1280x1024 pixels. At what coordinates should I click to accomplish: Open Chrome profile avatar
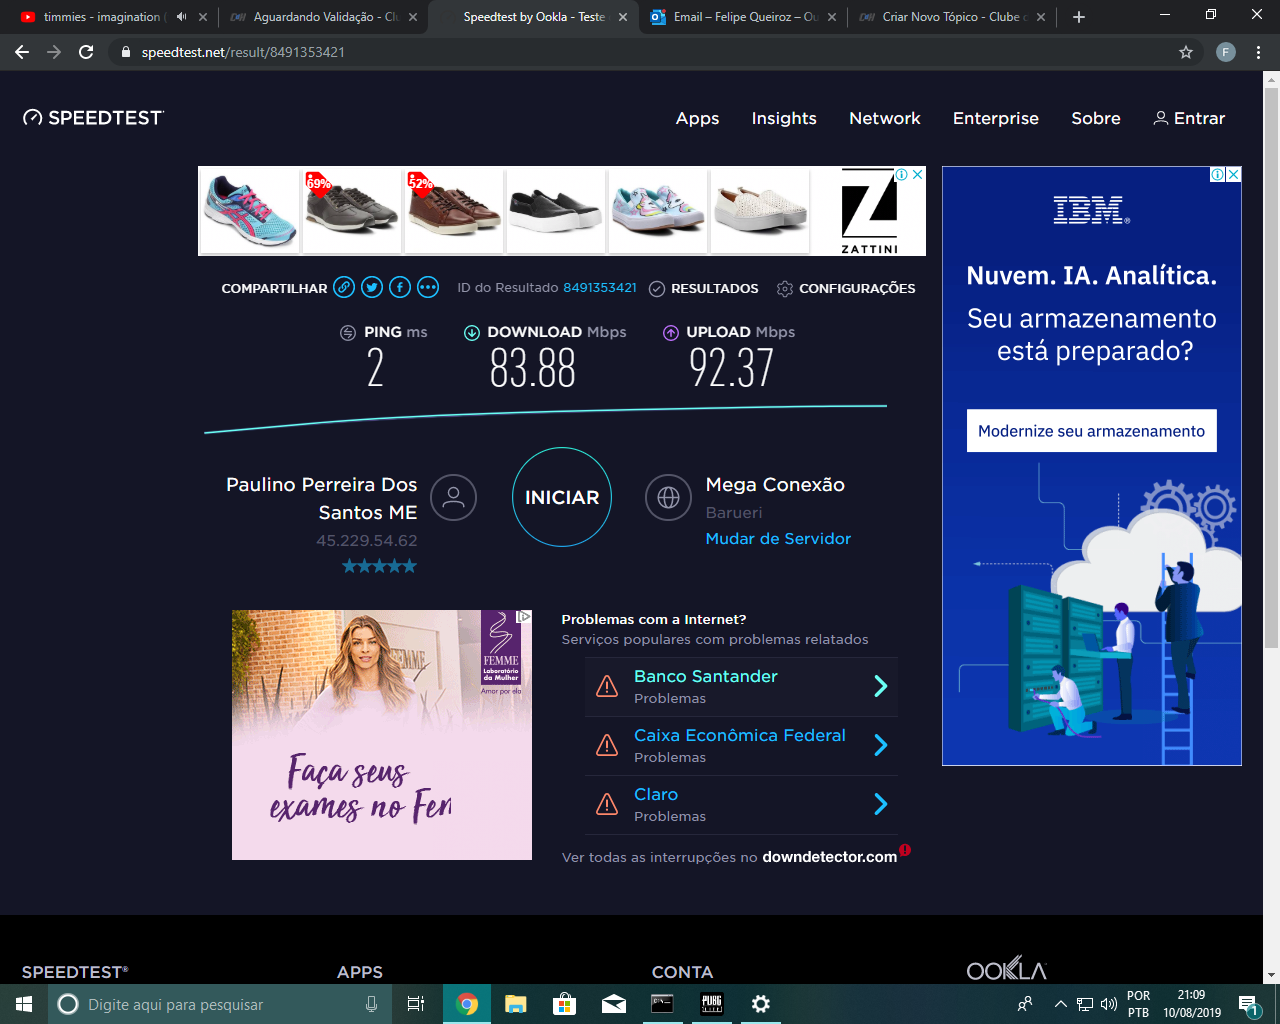point(1226,52)
